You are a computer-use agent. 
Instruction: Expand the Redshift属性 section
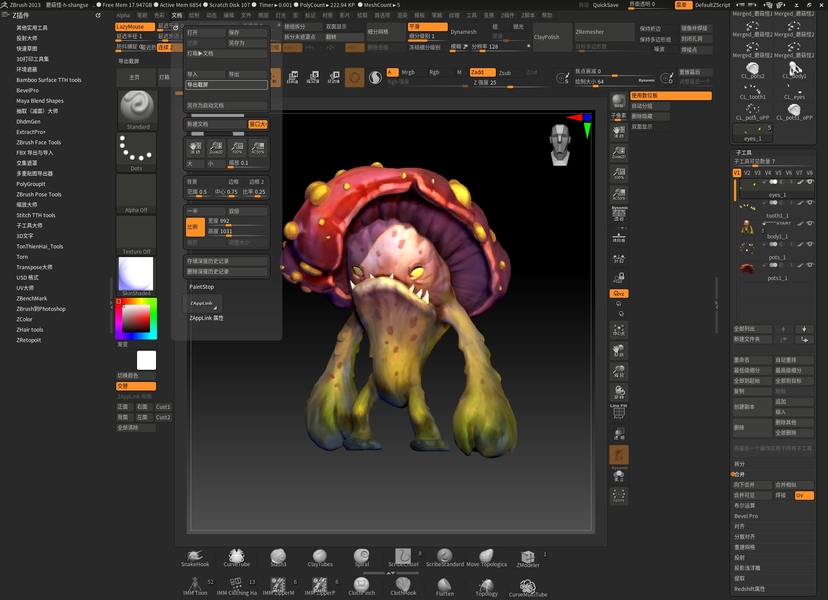pyautogui.click(x=749, y=589)
